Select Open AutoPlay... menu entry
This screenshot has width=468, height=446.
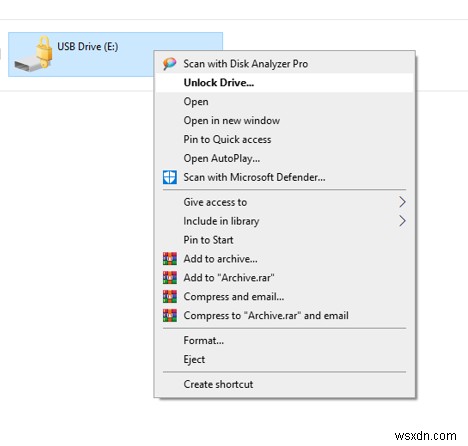[285, 158]
